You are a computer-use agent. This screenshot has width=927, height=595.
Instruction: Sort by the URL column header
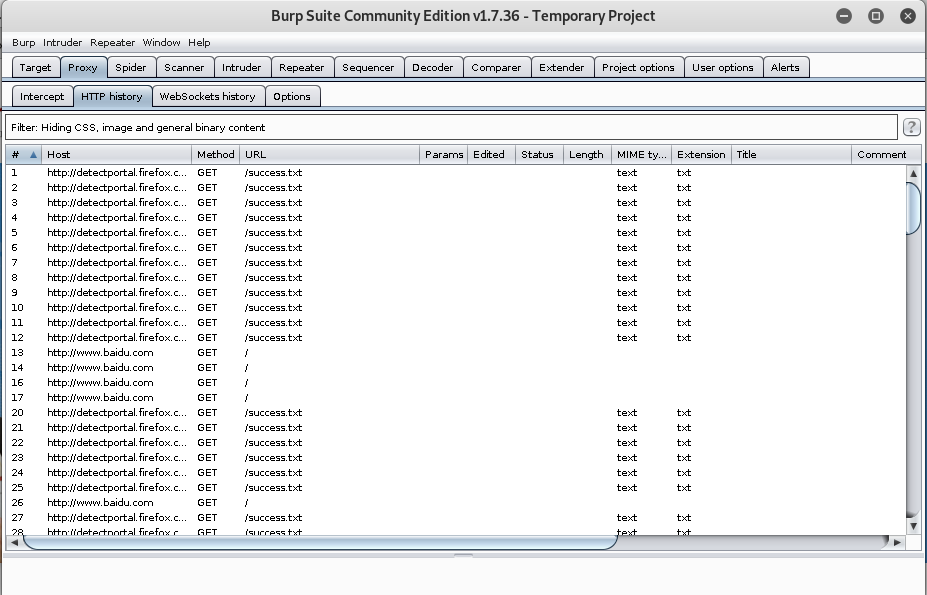(330, 154)
